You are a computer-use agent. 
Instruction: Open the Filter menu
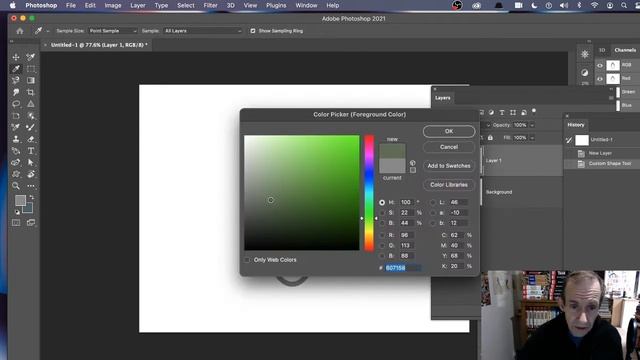pyautogui.click(x=210, y=5)
